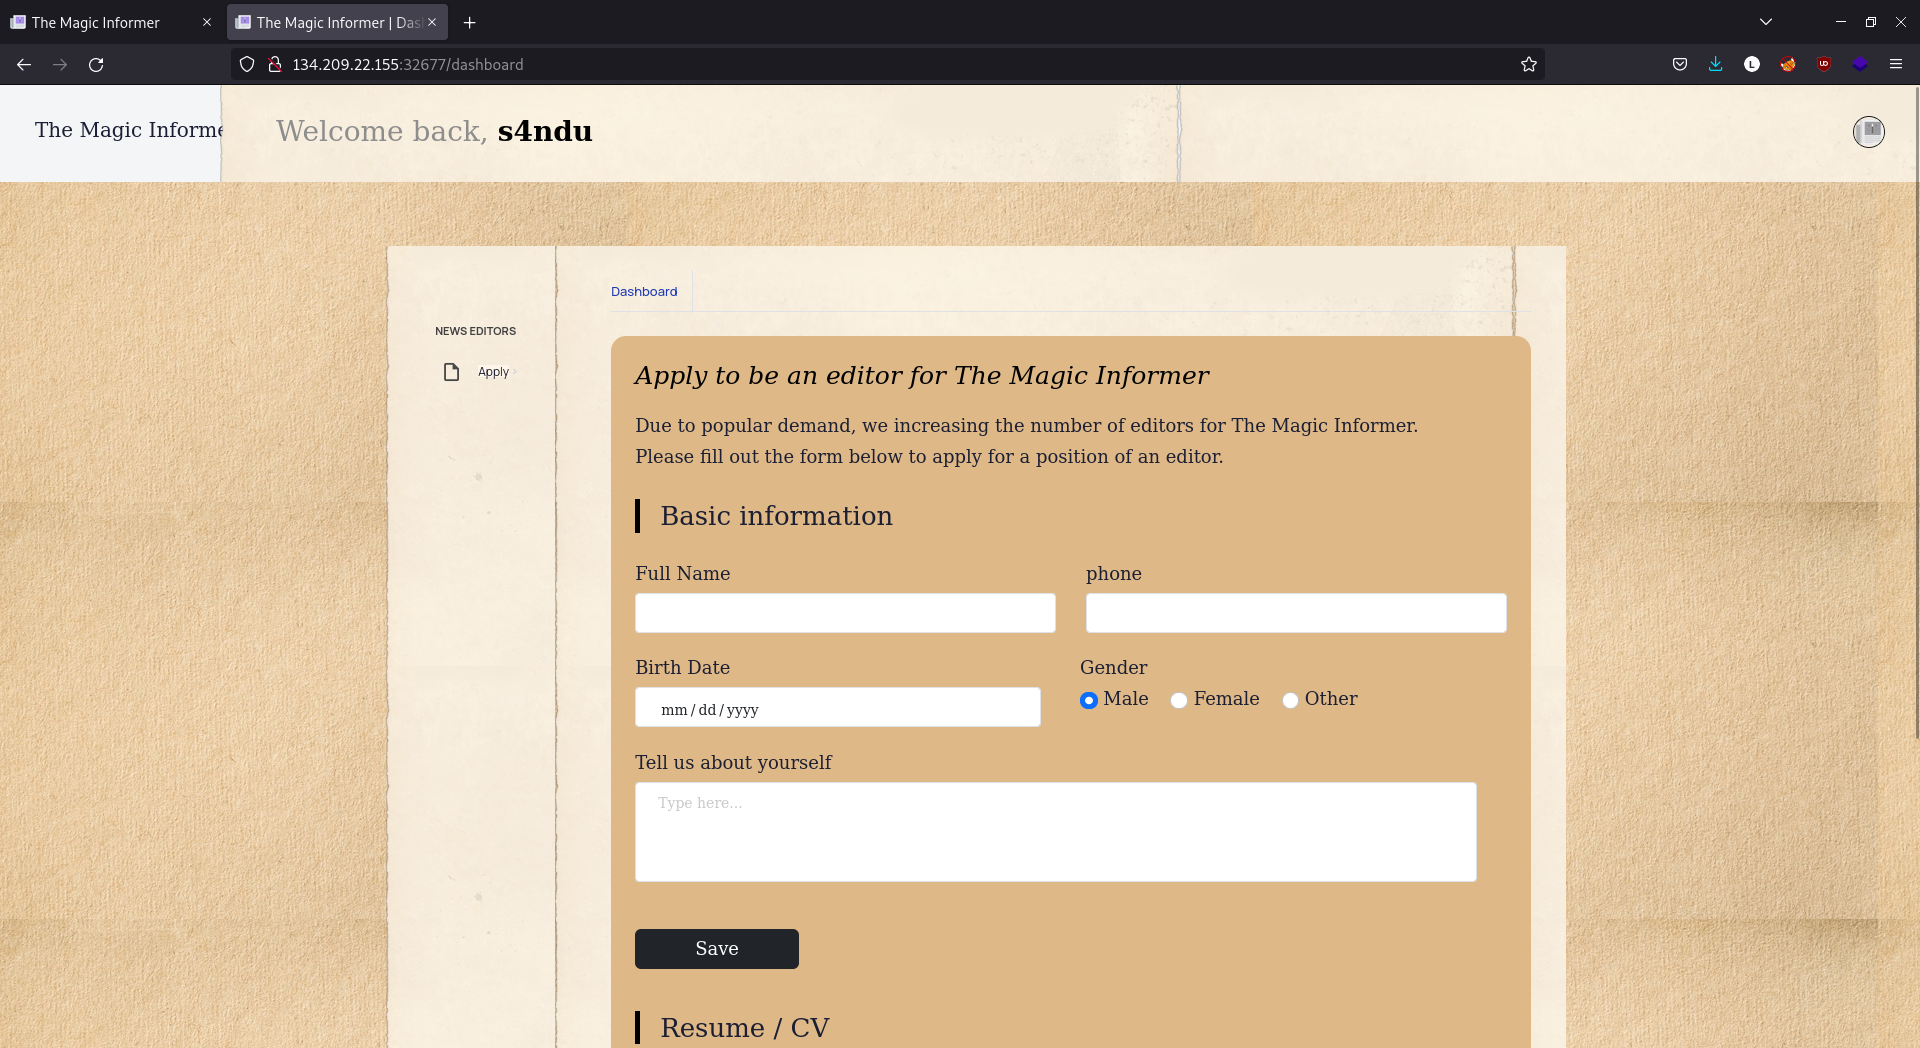The image size is (1920, 1048).
Task: Open the Dashboard breadcrumb tab
Action: tap(644, 292)
